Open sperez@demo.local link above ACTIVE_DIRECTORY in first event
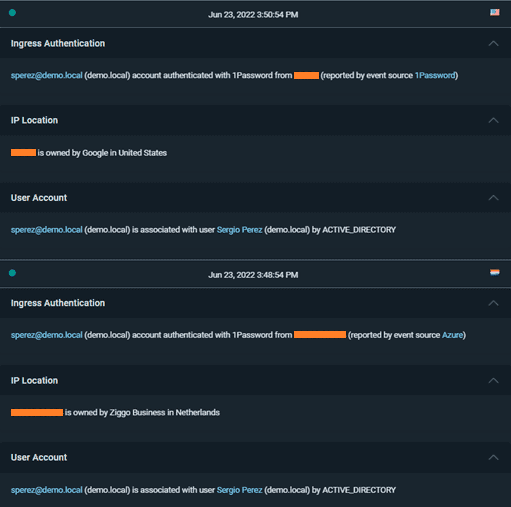 point(47,230)
